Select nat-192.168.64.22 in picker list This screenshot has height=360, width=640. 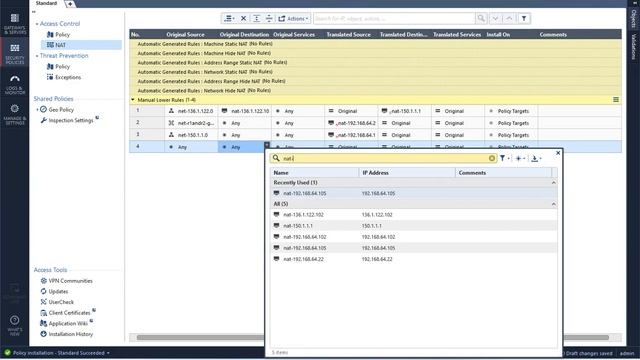[413, 259]
